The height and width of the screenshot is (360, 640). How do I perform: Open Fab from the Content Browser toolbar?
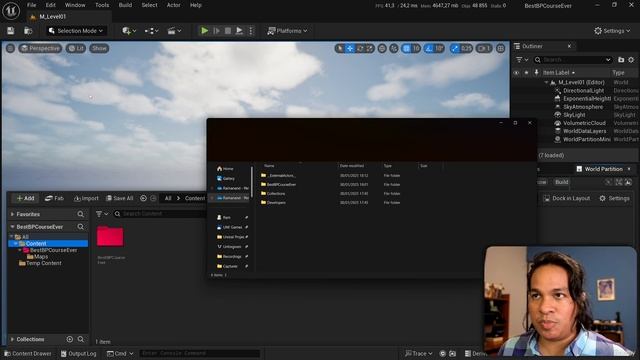coord(54,198)
